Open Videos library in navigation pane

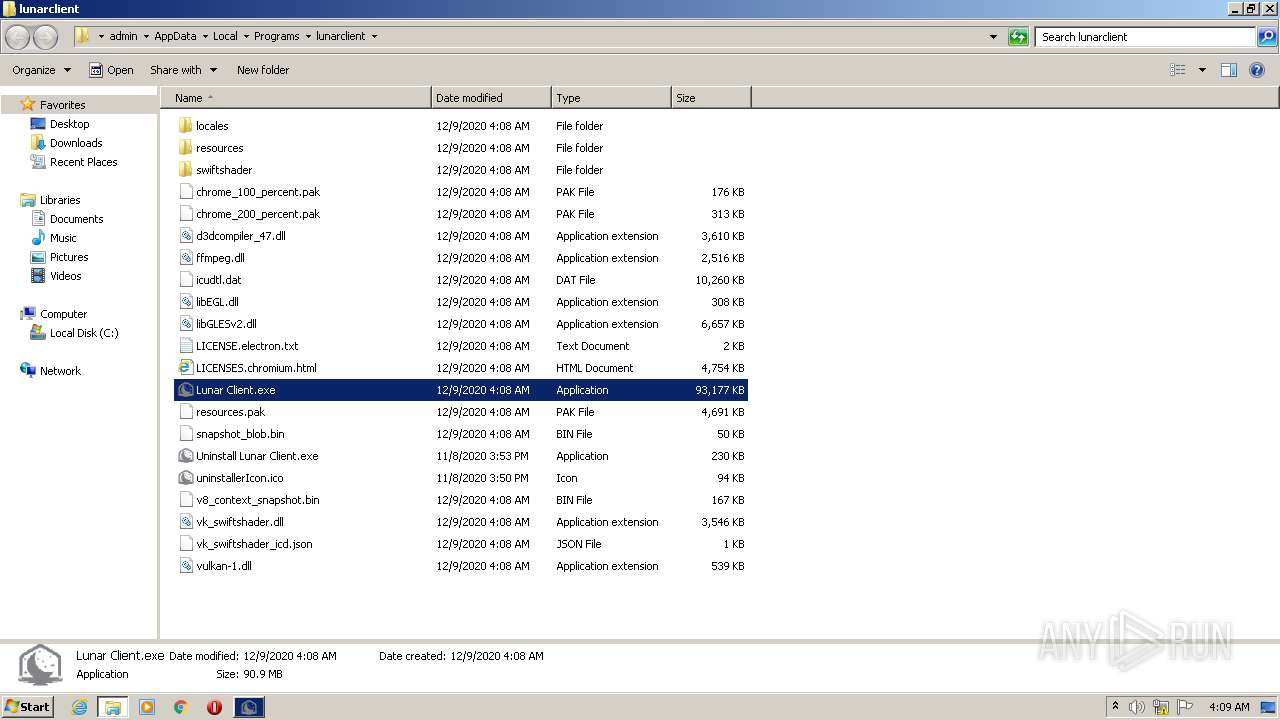tap(65, 276)
